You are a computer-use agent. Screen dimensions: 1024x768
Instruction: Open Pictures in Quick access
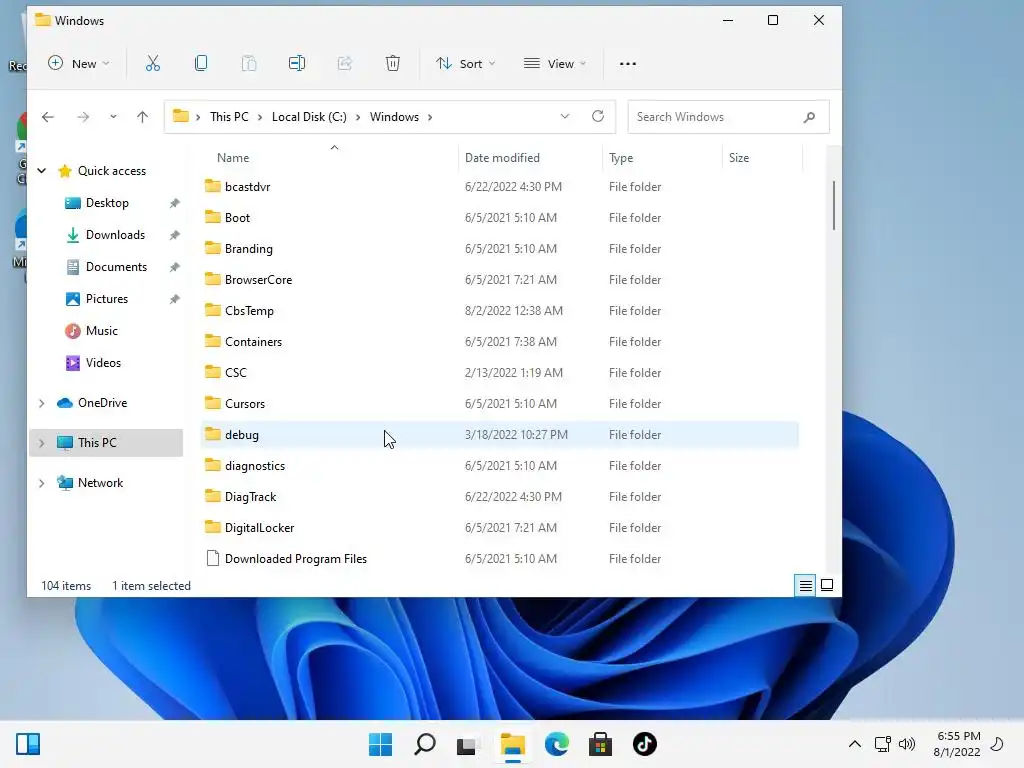106,299
